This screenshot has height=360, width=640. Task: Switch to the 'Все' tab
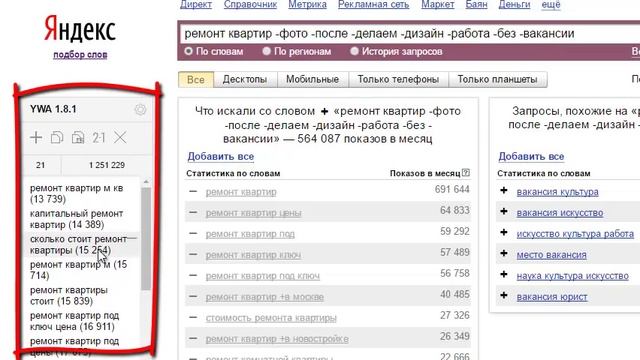(196, 80)
